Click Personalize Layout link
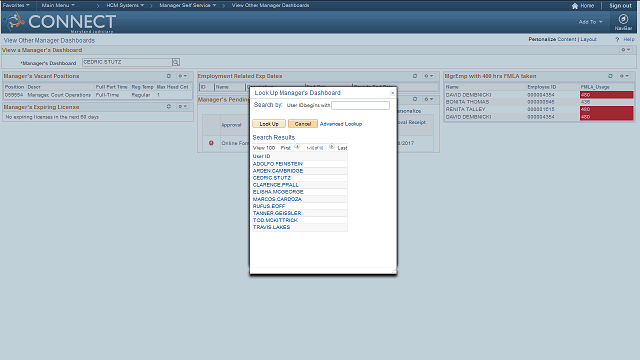640x360 pixels. coord(588,40)
